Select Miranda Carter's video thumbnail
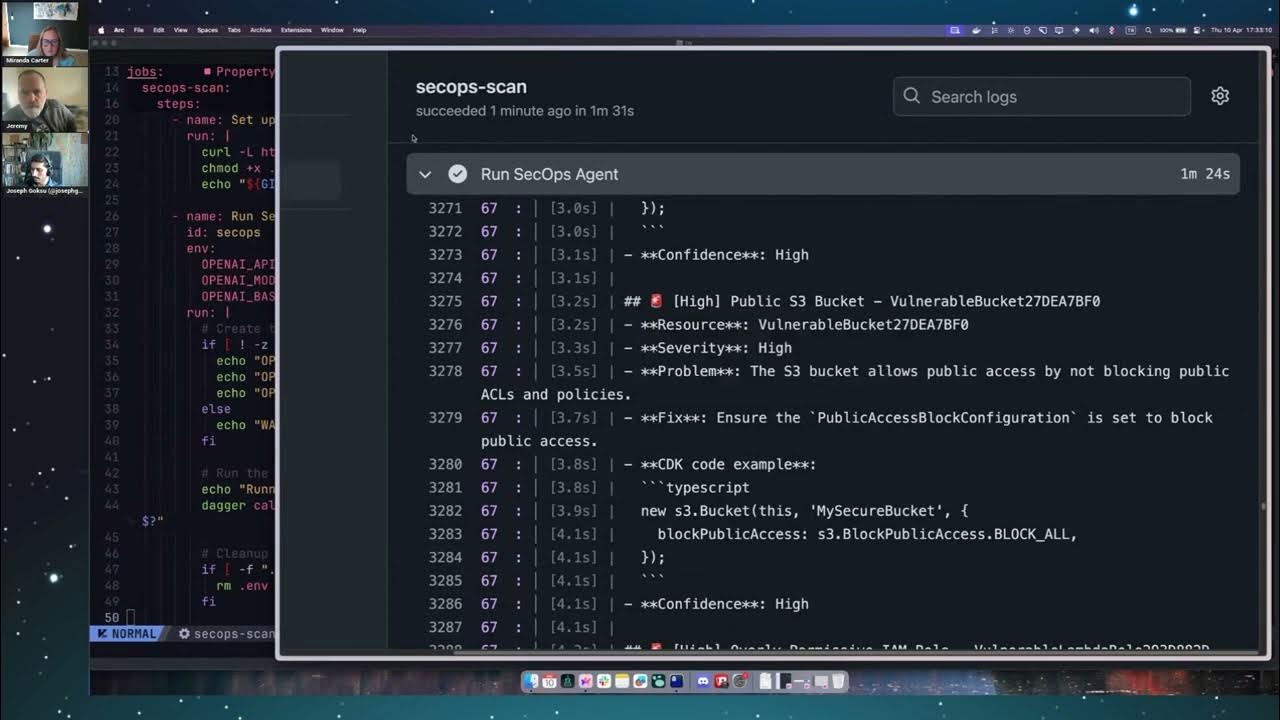The image size is (1280, 720). click(42, 30)
